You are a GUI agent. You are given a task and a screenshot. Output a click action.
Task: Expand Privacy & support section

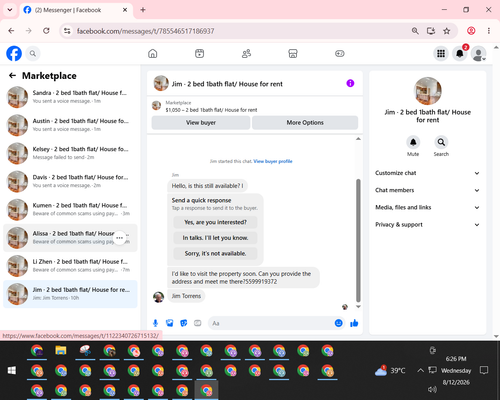point(427,225)
